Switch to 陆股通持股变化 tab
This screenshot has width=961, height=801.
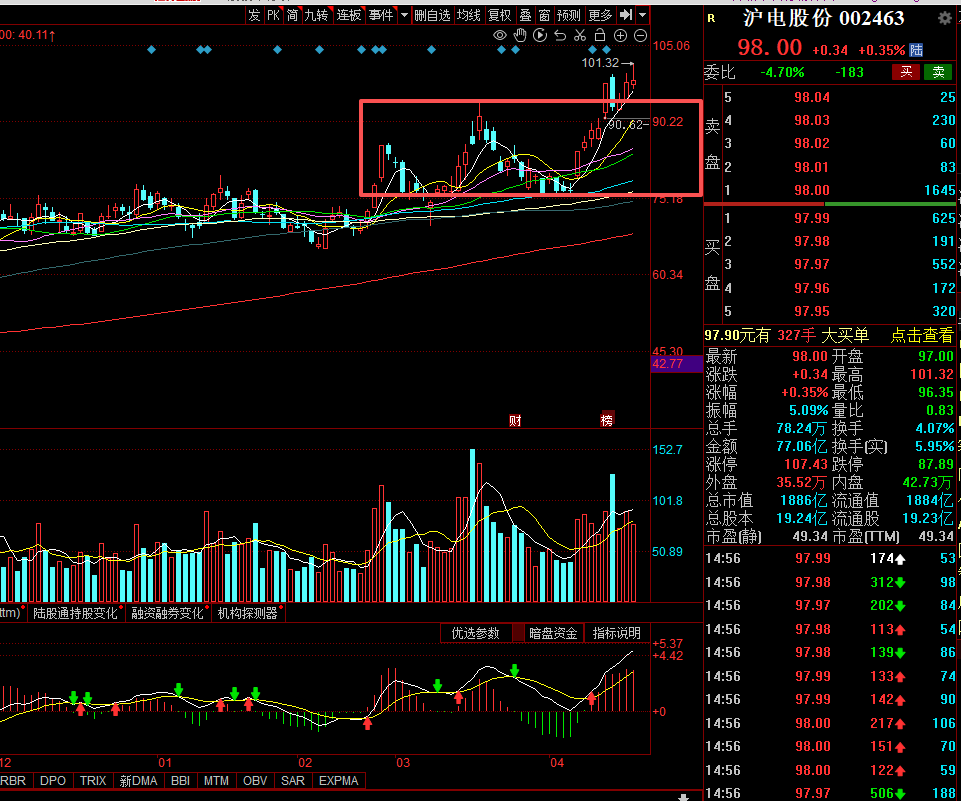pos(75,613)
